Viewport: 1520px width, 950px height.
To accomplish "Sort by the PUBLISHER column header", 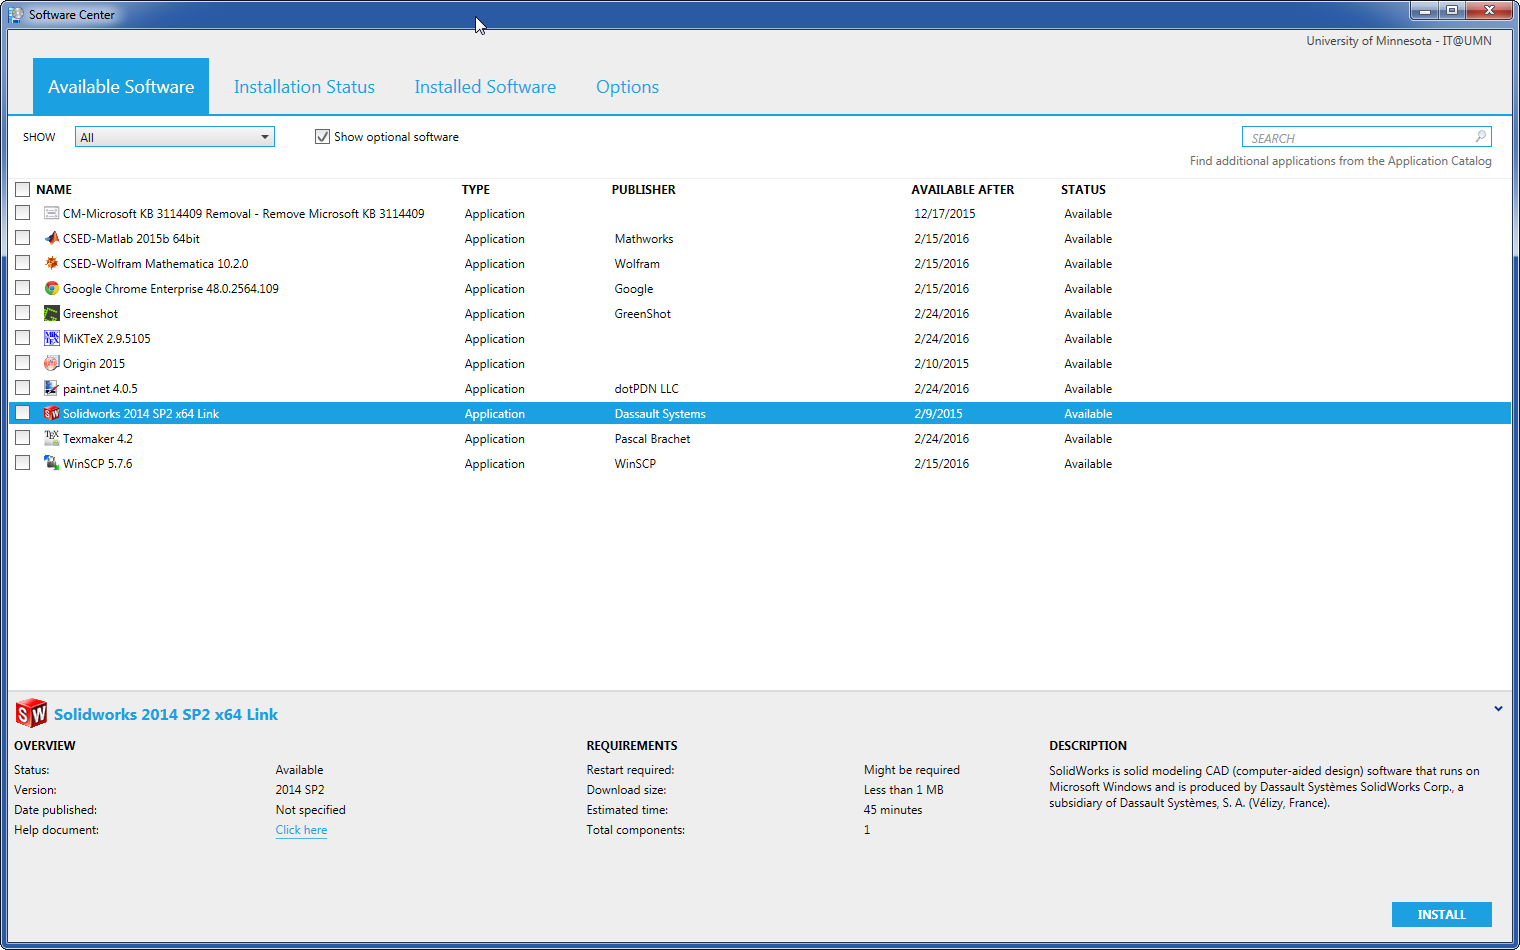I will [644, 189].
